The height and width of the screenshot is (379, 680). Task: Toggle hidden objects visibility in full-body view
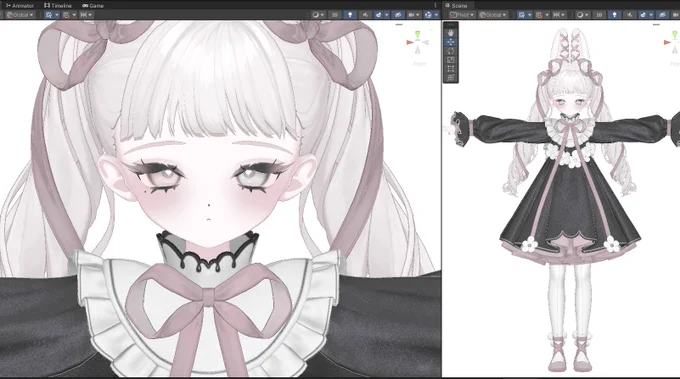pos(662,15)
